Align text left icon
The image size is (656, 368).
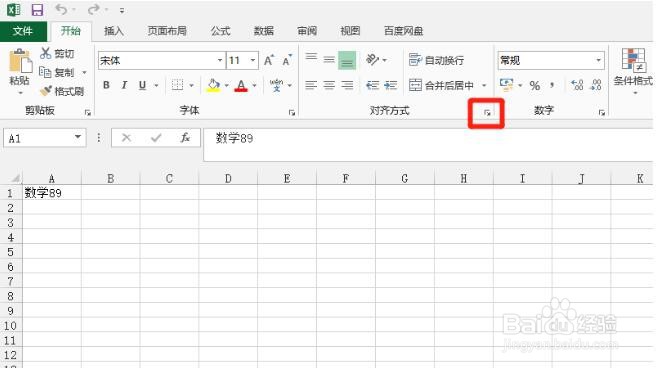[311, 85]
